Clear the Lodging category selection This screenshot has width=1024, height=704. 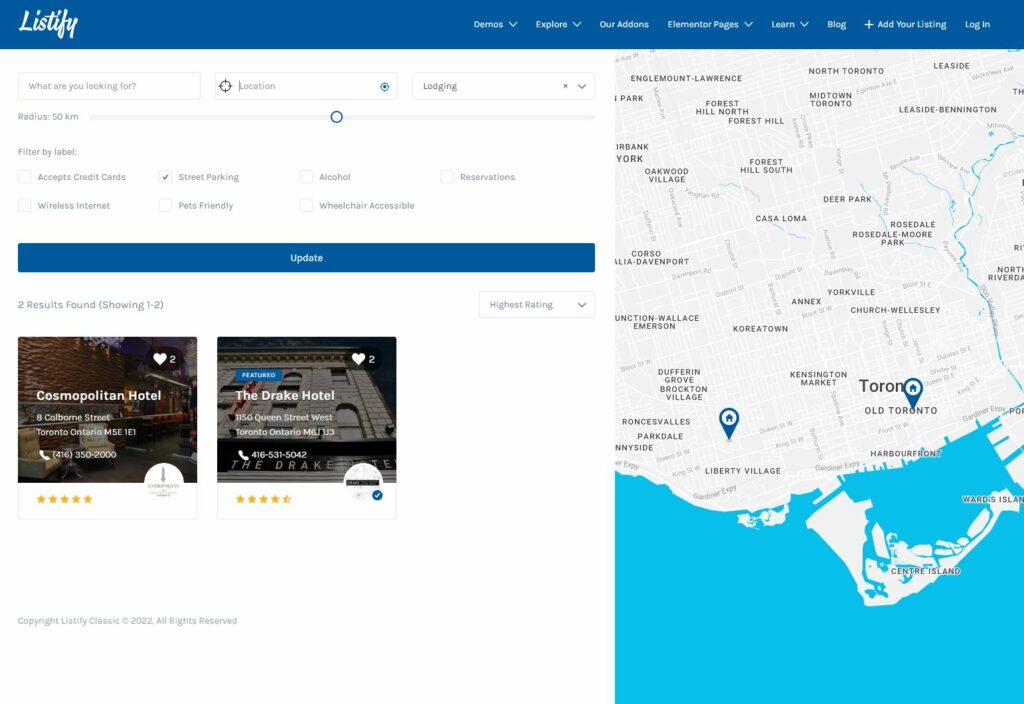[566, 86]
